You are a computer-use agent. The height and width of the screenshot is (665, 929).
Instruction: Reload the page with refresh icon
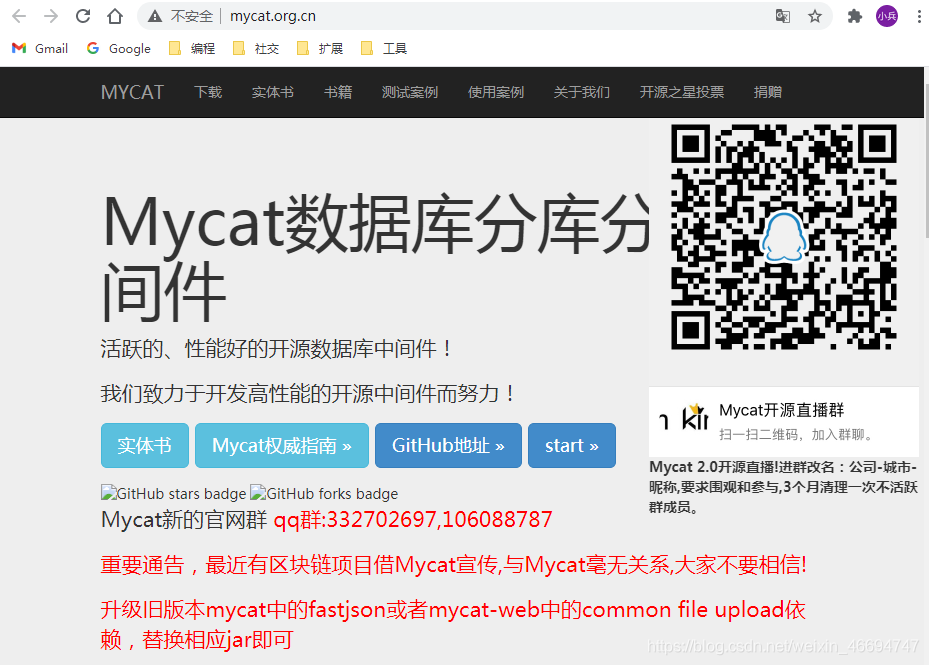(83, 16)
